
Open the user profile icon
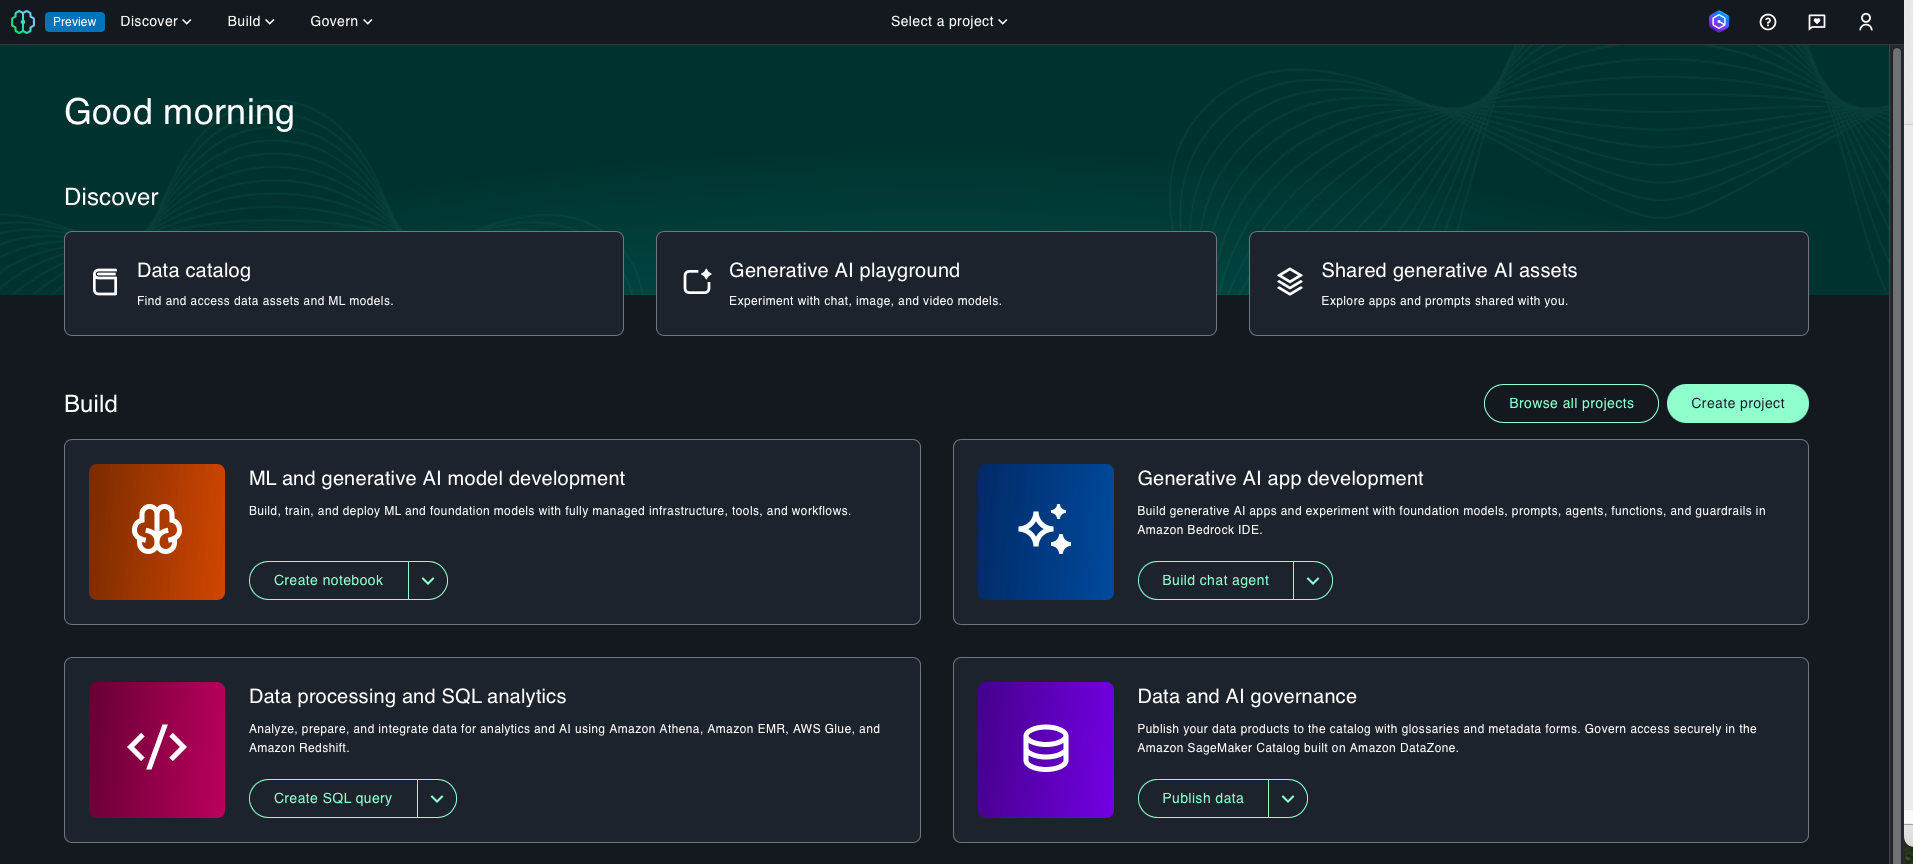click(x=1865, y=22)
